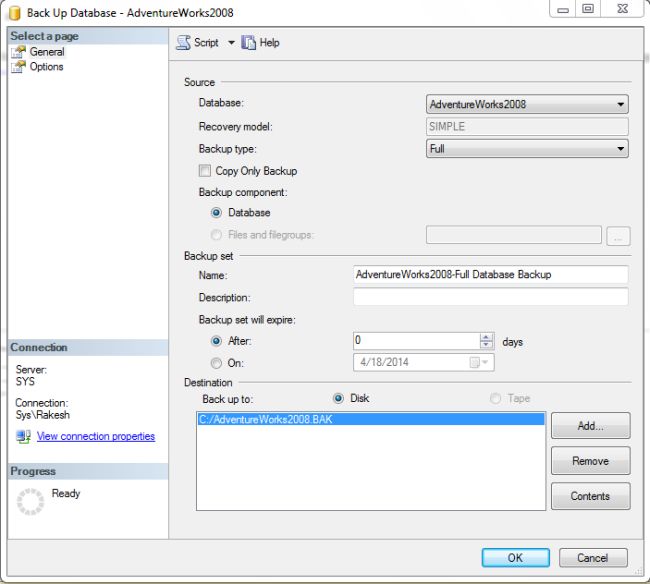Choose Tape as backup destination
The height and width of the screenshot is (584, 650).
(495, 399)
